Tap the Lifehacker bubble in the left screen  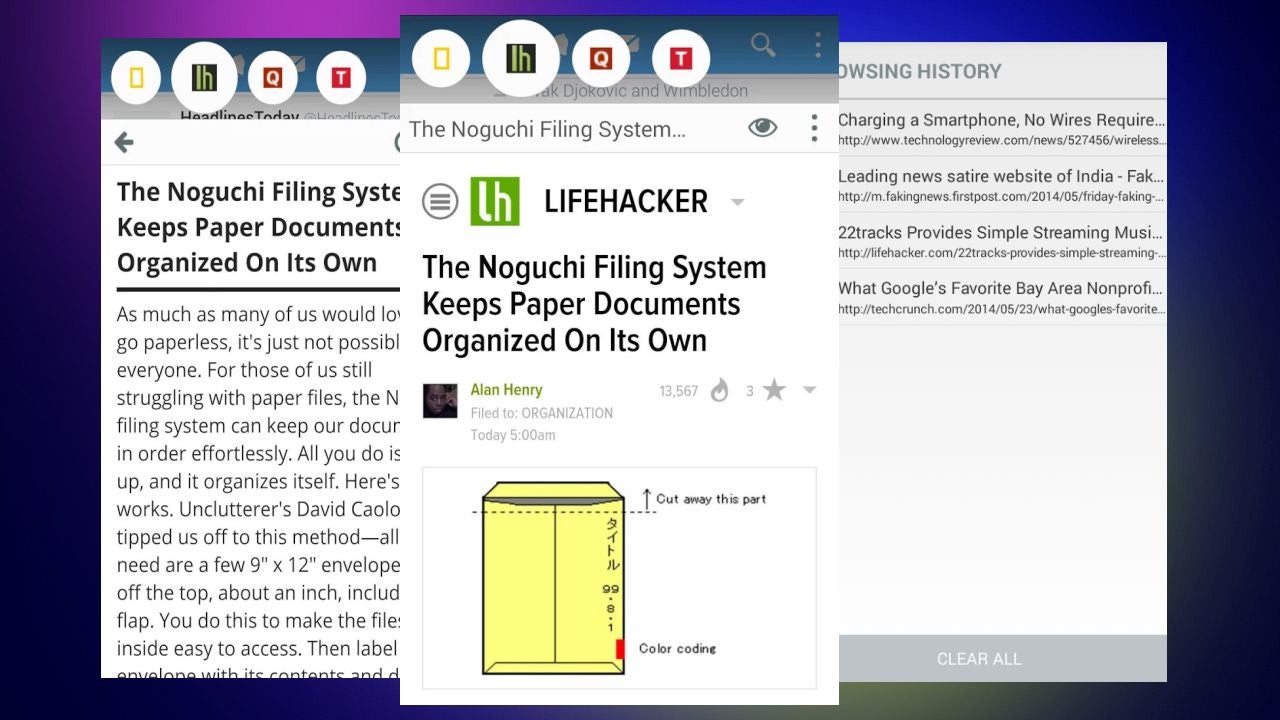pyautogui.click(x=204, y=78)
